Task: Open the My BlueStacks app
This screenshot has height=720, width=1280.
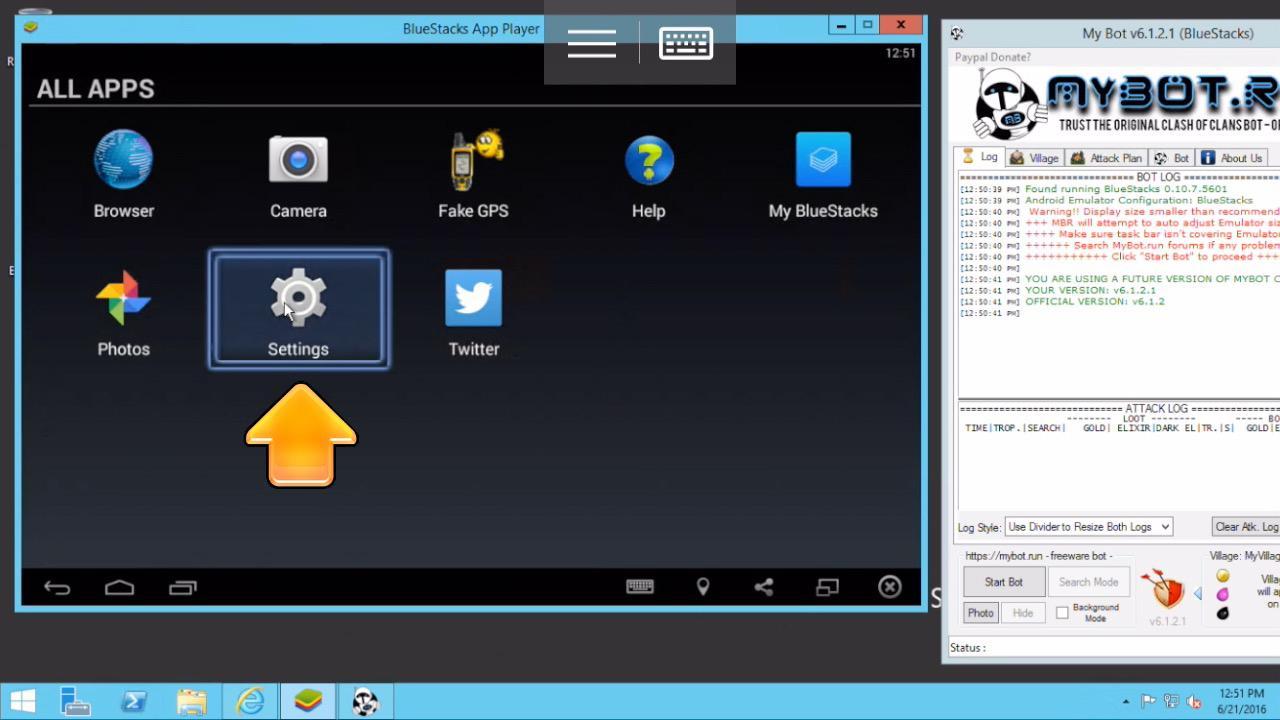Action: (823, 175)
